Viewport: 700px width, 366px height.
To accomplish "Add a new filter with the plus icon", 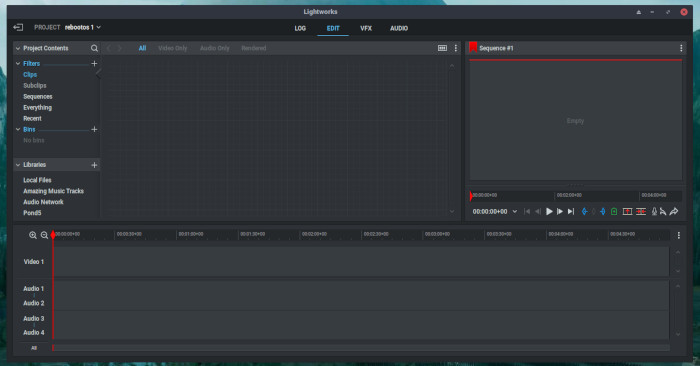I will (x=94, y=64).
